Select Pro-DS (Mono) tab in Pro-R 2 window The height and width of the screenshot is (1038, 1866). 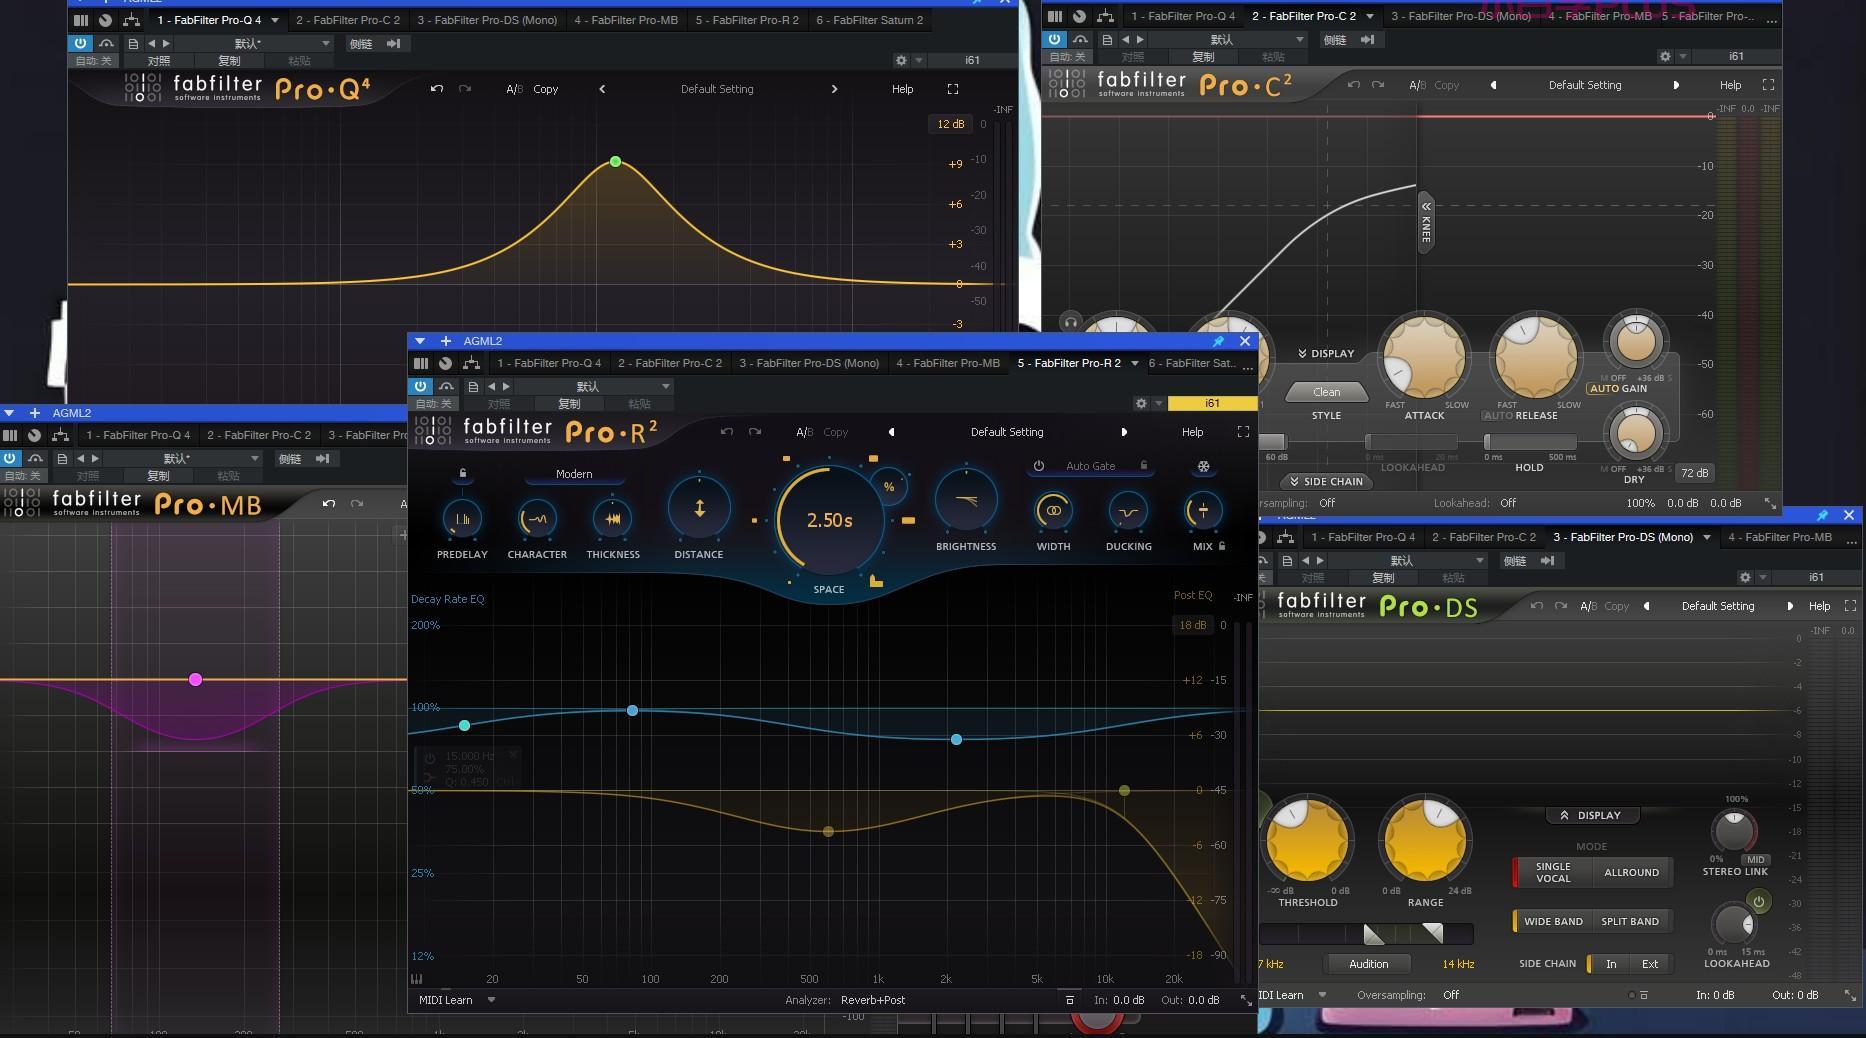[809, 363]
